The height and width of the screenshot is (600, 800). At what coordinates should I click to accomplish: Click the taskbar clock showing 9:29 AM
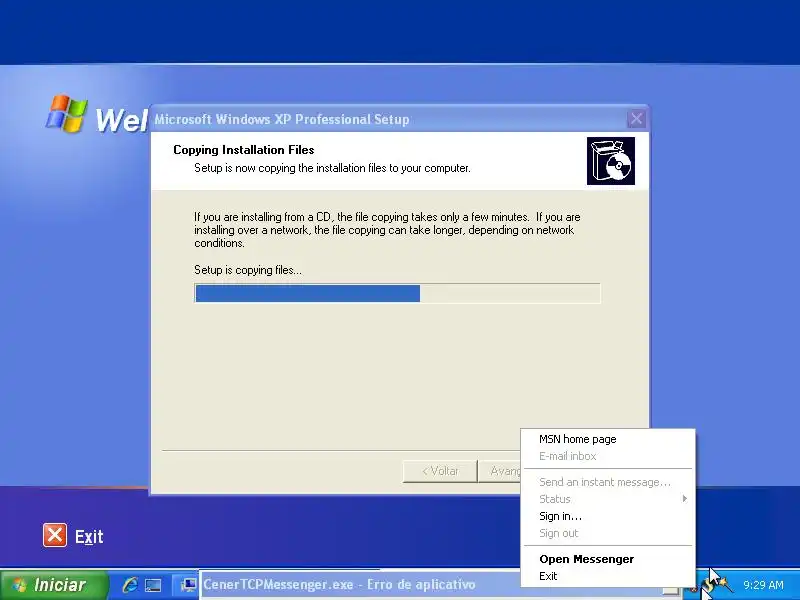(763, 585)
